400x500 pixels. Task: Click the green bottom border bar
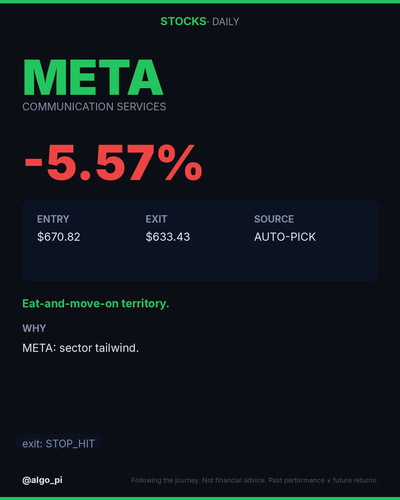click(x=200, y=499)
